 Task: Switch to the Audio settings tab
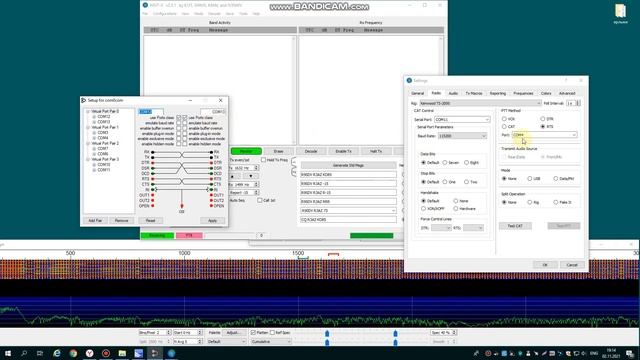pyautogui.click(x=453, y=93)
